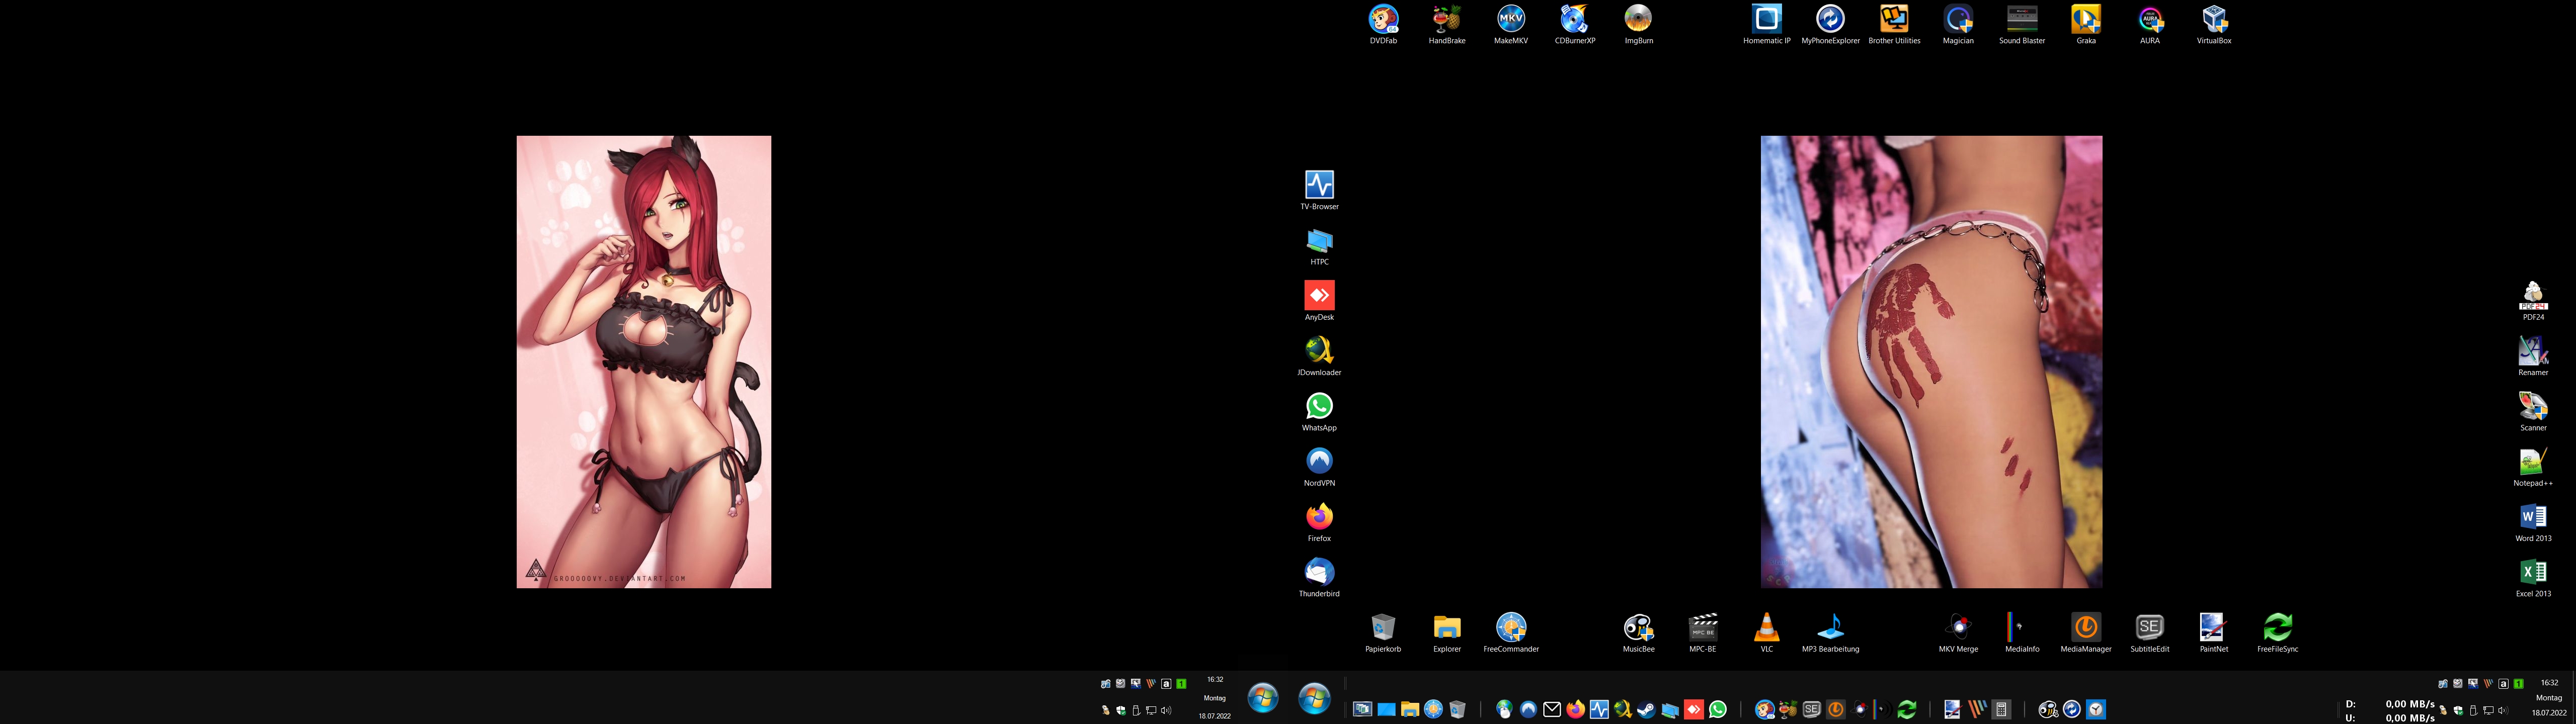Select the Homematic IP desktop icon

coord(1767,24)
